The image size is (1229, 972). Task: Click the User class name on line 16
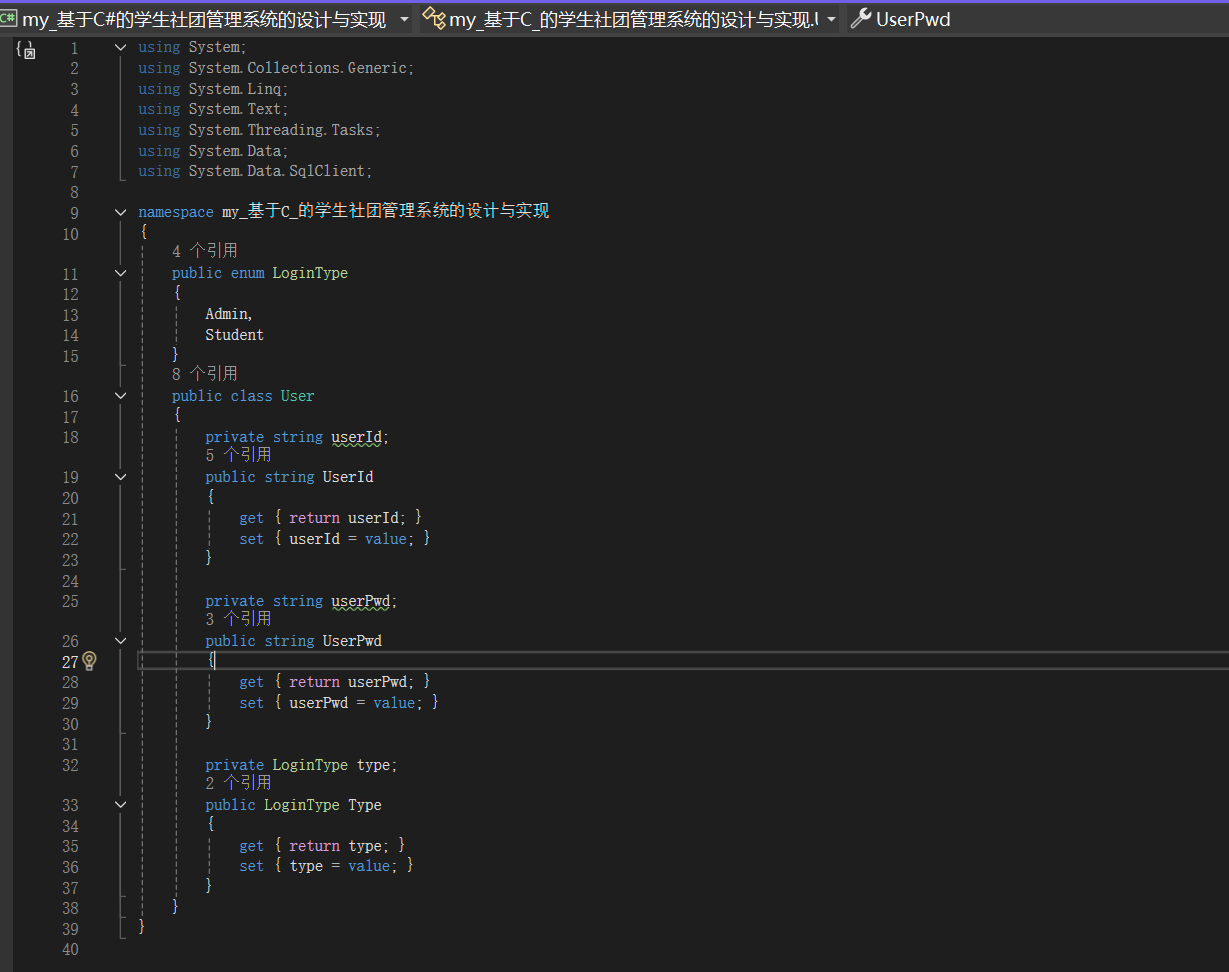tap(297, 396)
